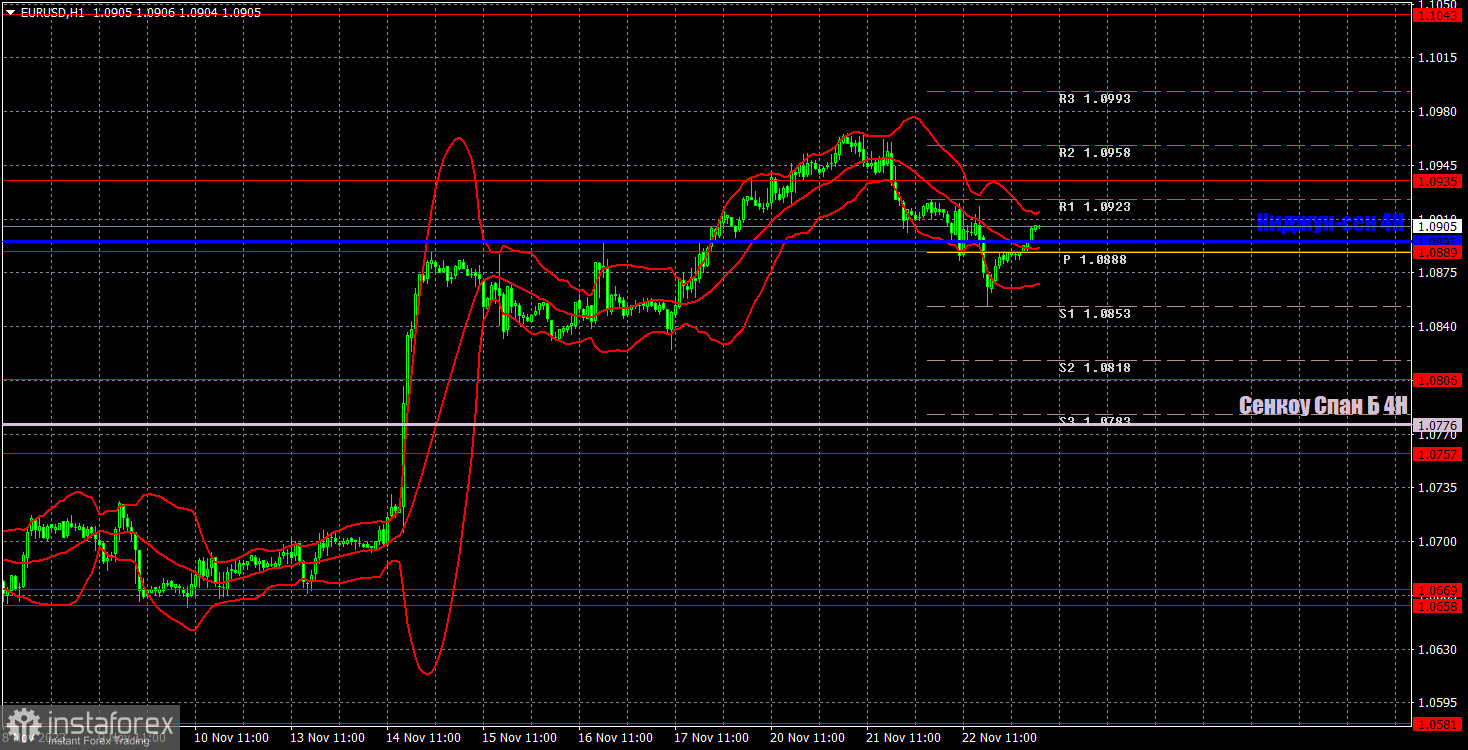
Task: Click the R1 1.0923 pivot label
Action: tap(1094, 207)
